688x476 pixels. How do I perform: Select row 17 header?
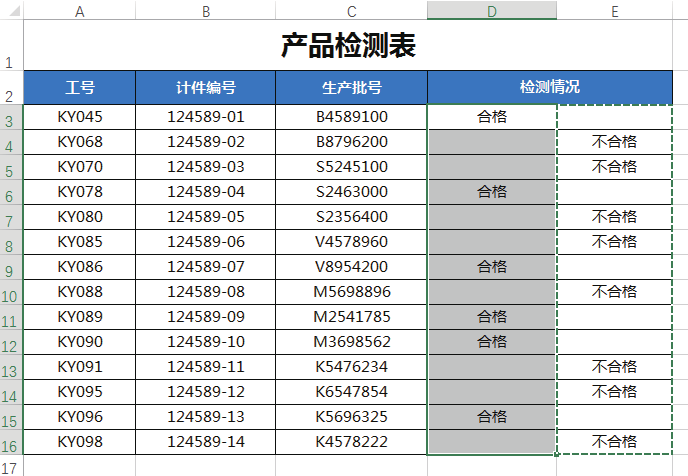coord(11,465)
